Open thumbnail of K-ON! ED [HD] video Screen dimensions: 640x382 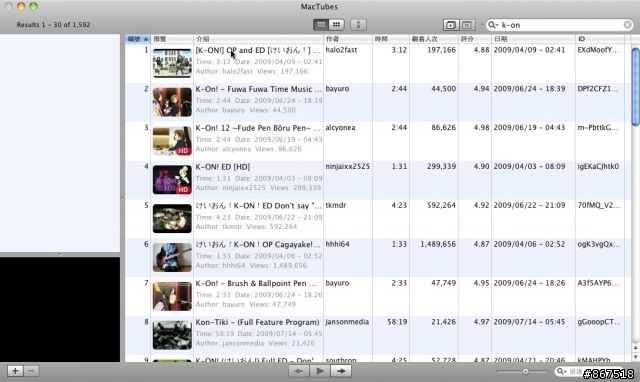[x=172, y=180]
